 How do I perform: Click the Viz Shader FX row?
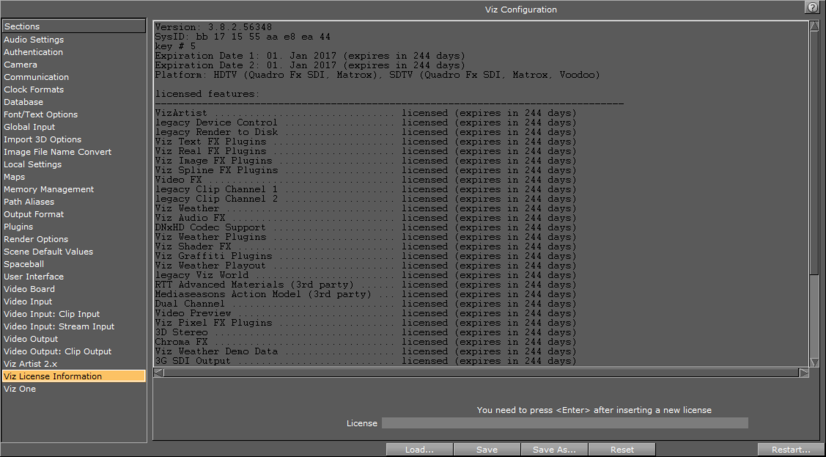(366, 246)
